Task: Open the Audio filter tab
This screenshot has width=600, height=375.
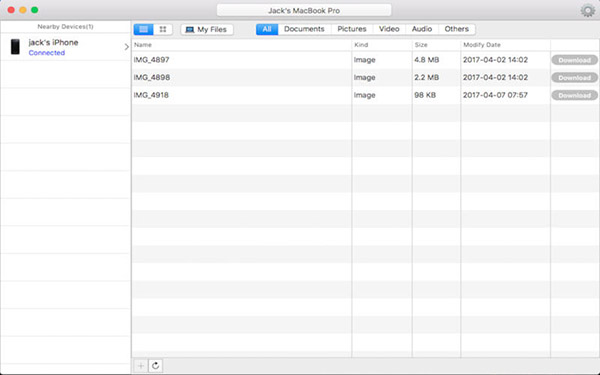Action: 422,29
